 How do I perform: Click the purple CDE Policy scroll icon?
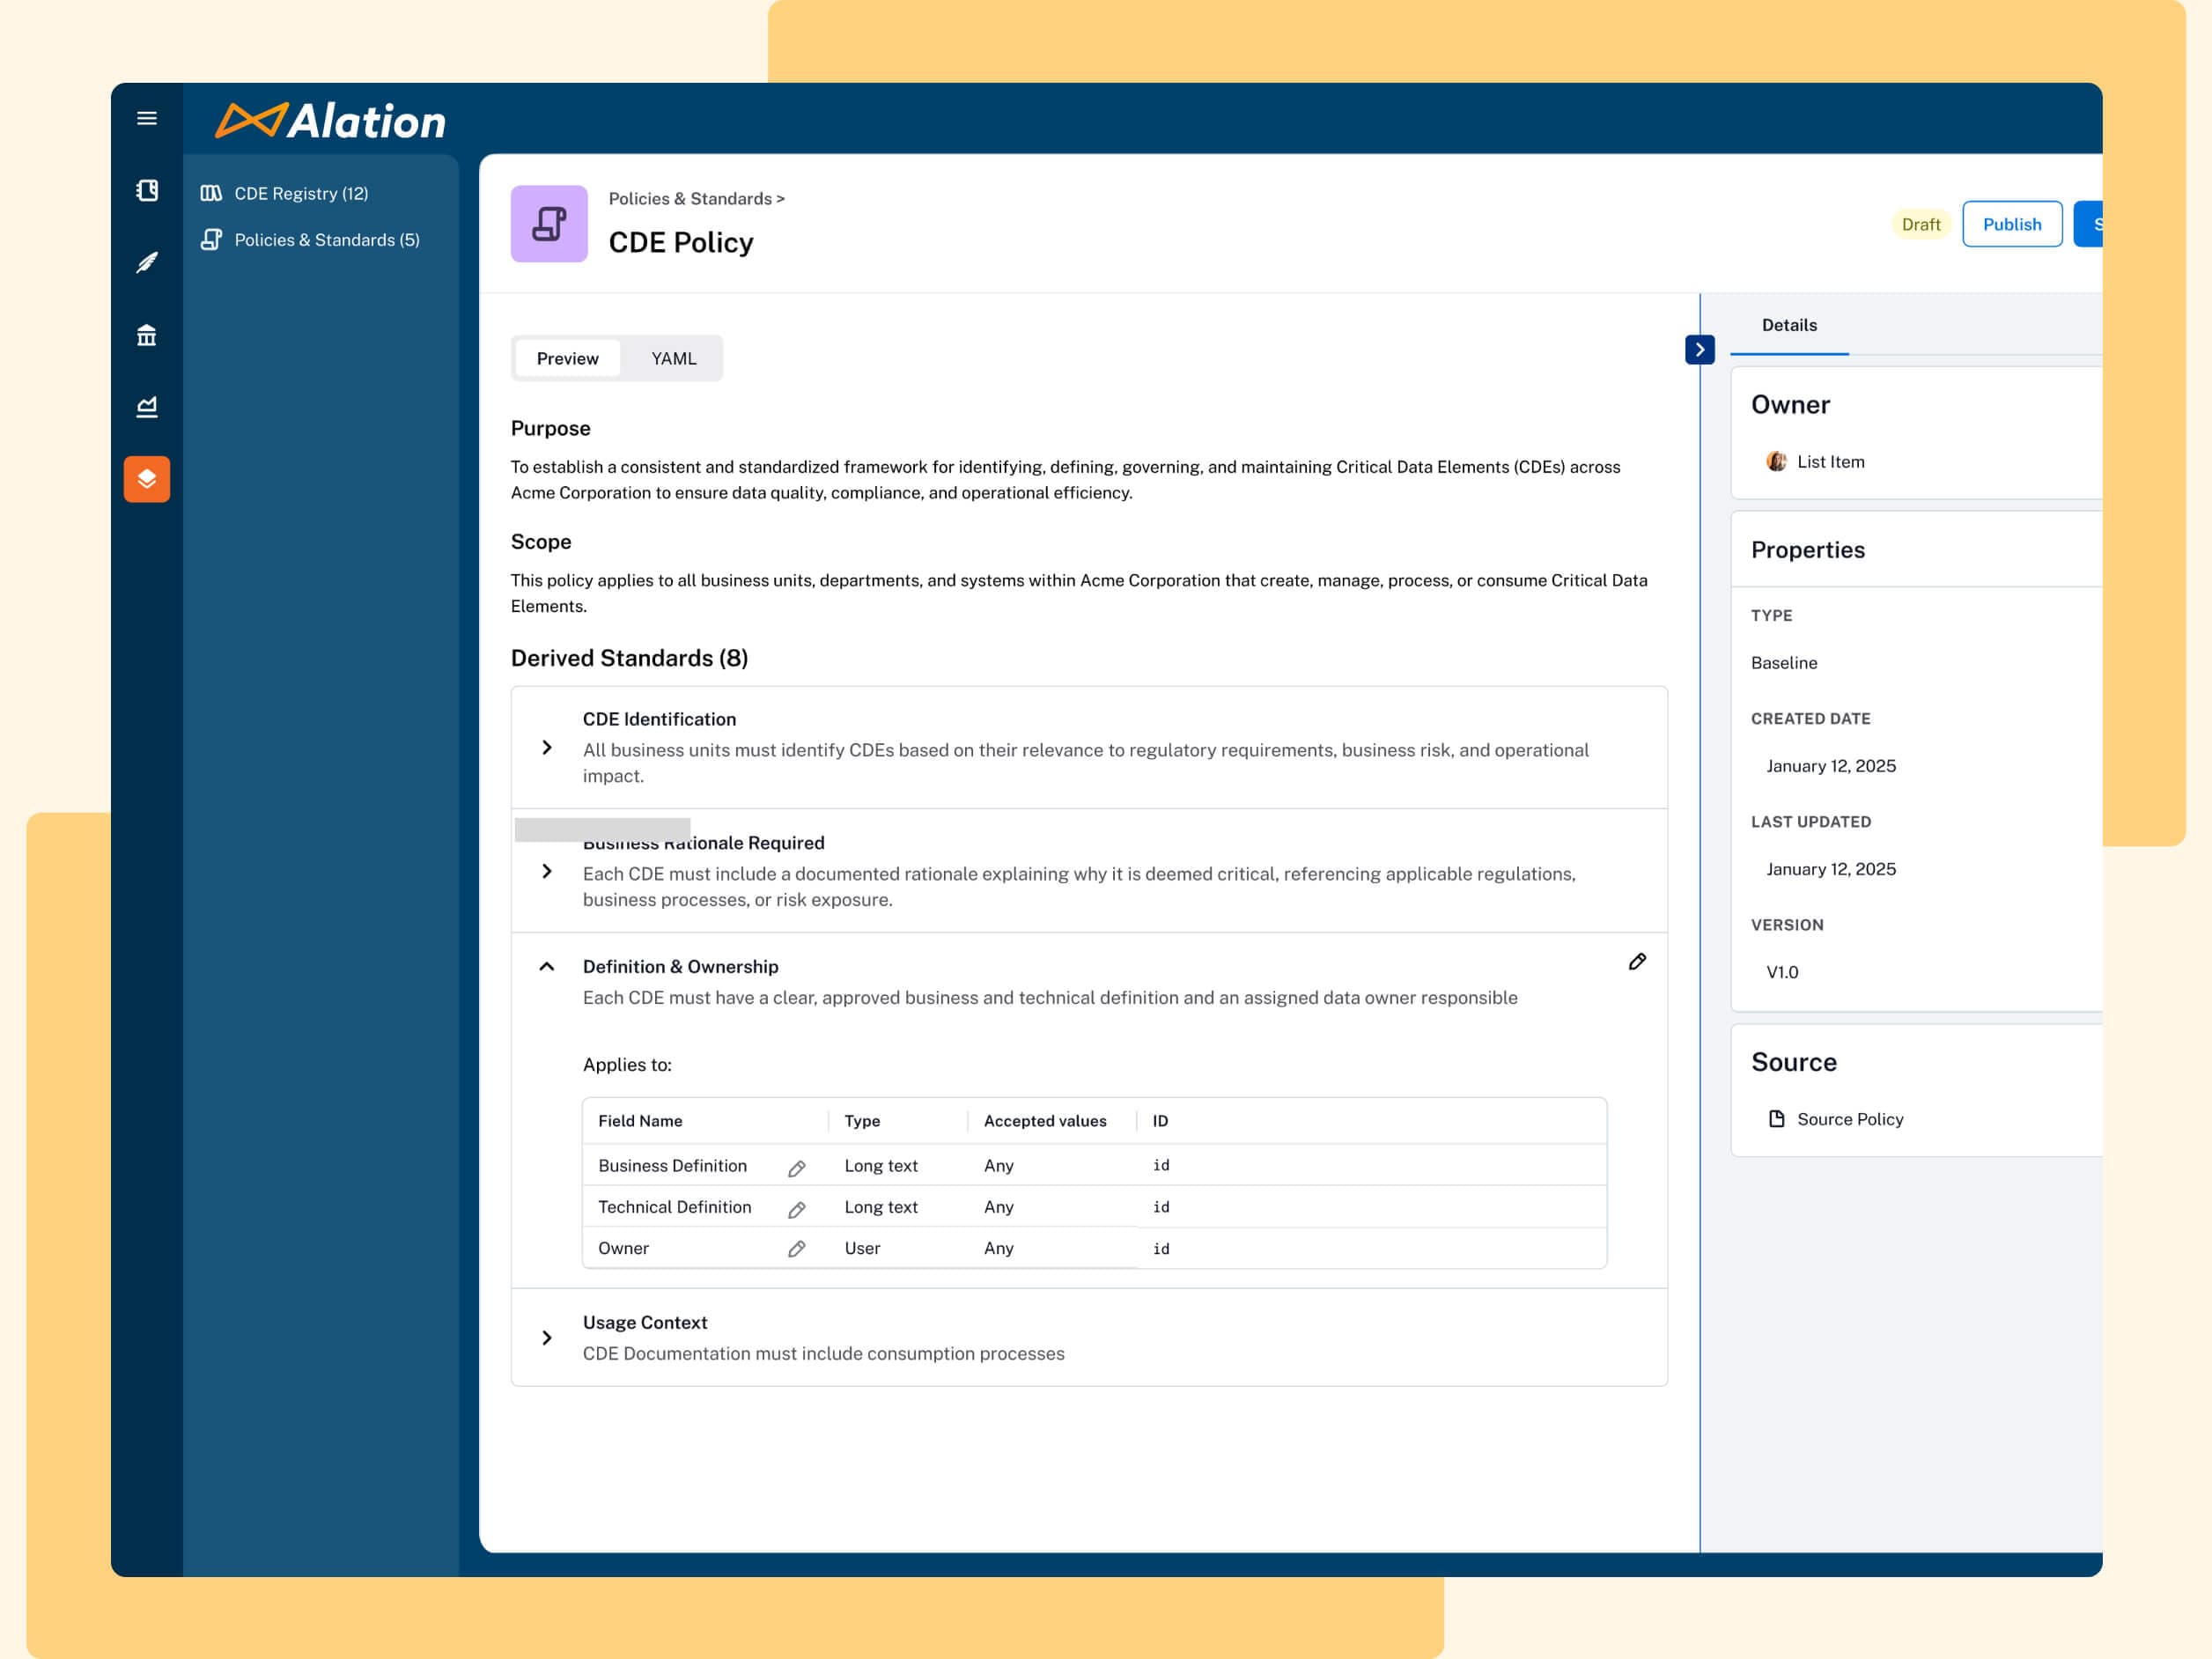tap(549, 224)
